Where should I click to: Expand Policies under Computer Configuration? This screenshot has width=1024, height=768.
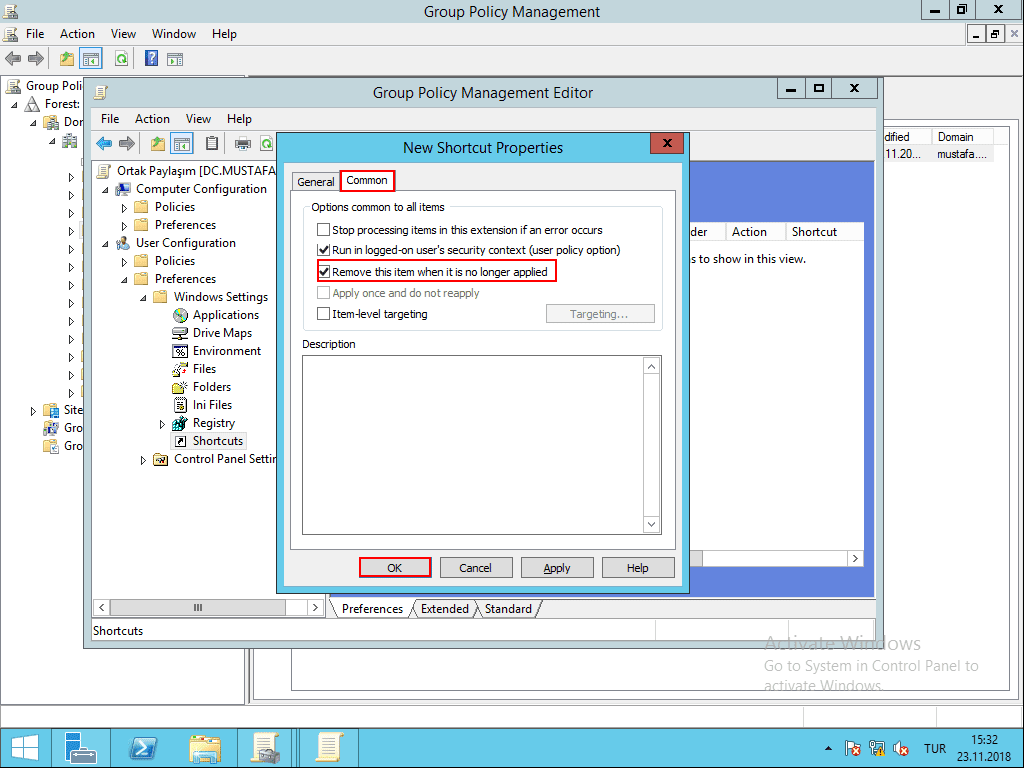tap(124, 208)
